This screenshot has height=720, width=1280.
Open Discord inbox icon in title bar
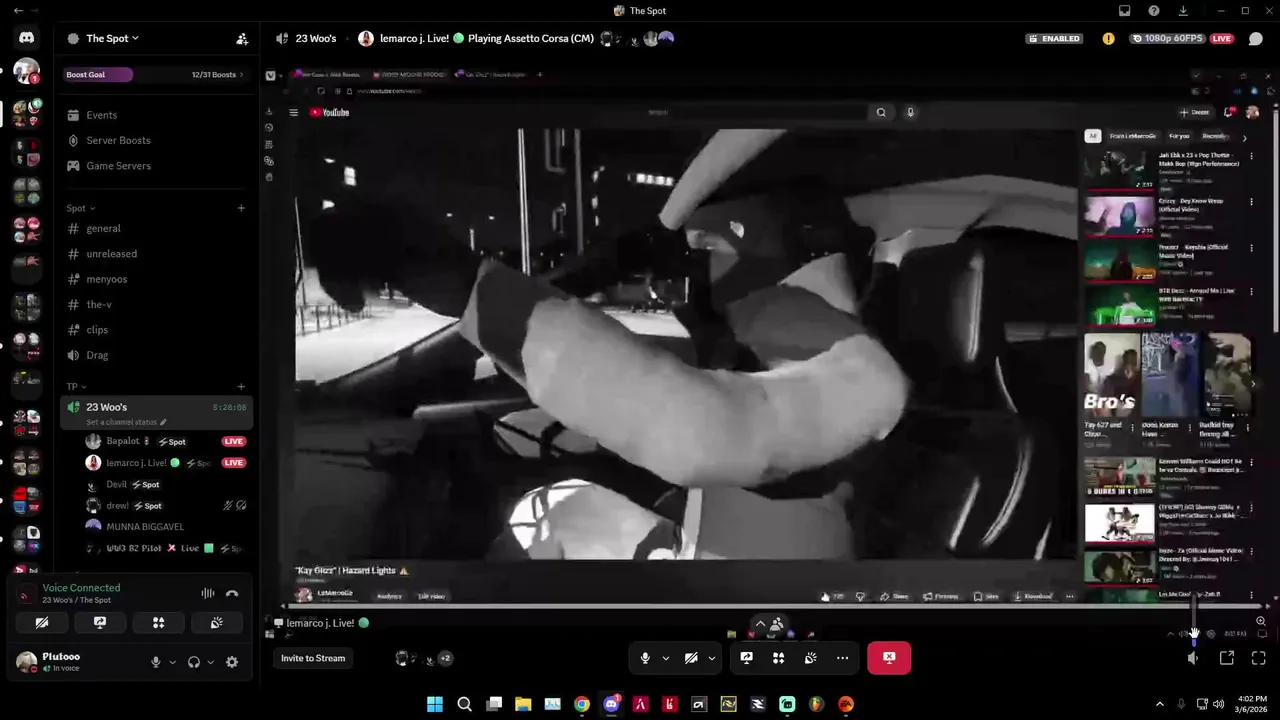click(1124, 11)
